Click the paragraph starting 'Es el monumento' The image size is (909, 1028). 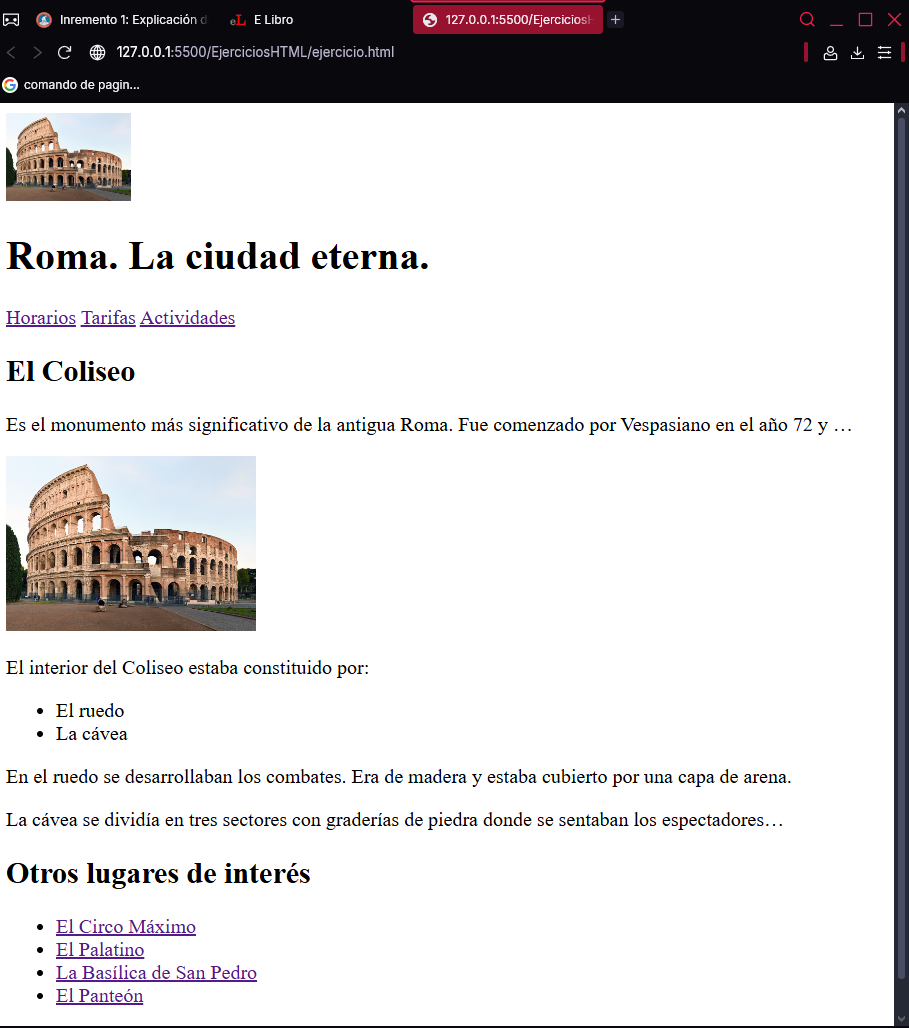429,425
